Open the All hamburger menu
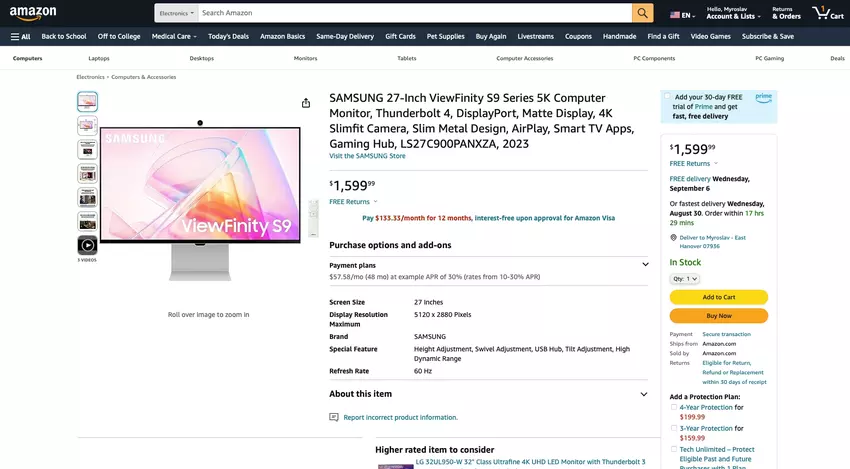The height and width of the screenshot is (469, 850). click(21, 36)
